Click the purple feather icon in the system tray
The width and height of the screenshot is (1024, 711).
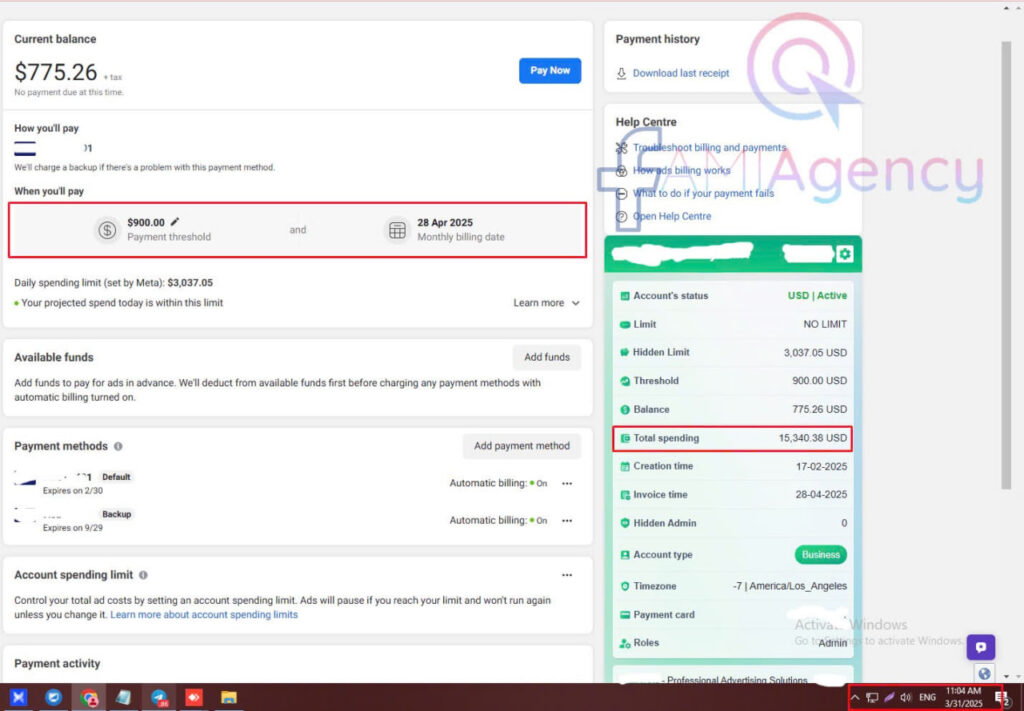[x=889, y=698]
